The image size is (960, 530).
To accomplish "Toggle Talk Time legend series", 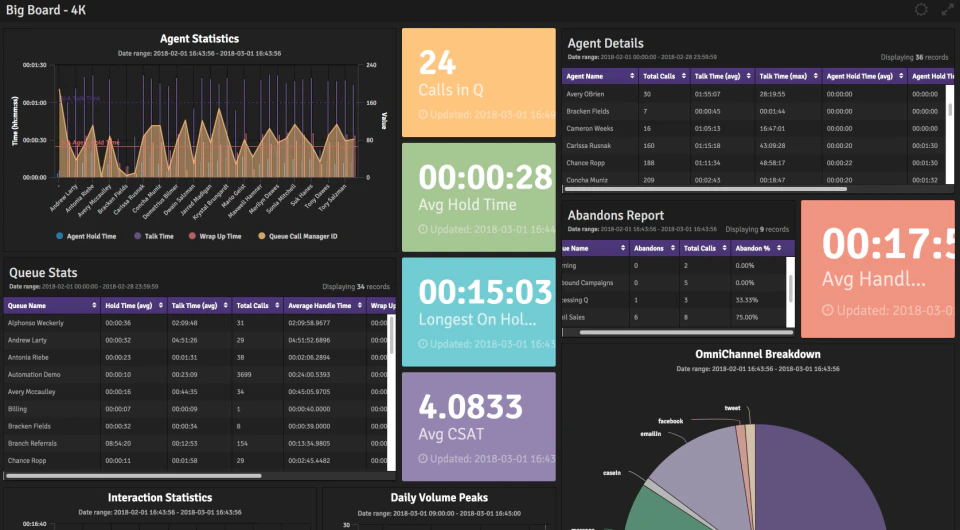I will coord(154,236).
